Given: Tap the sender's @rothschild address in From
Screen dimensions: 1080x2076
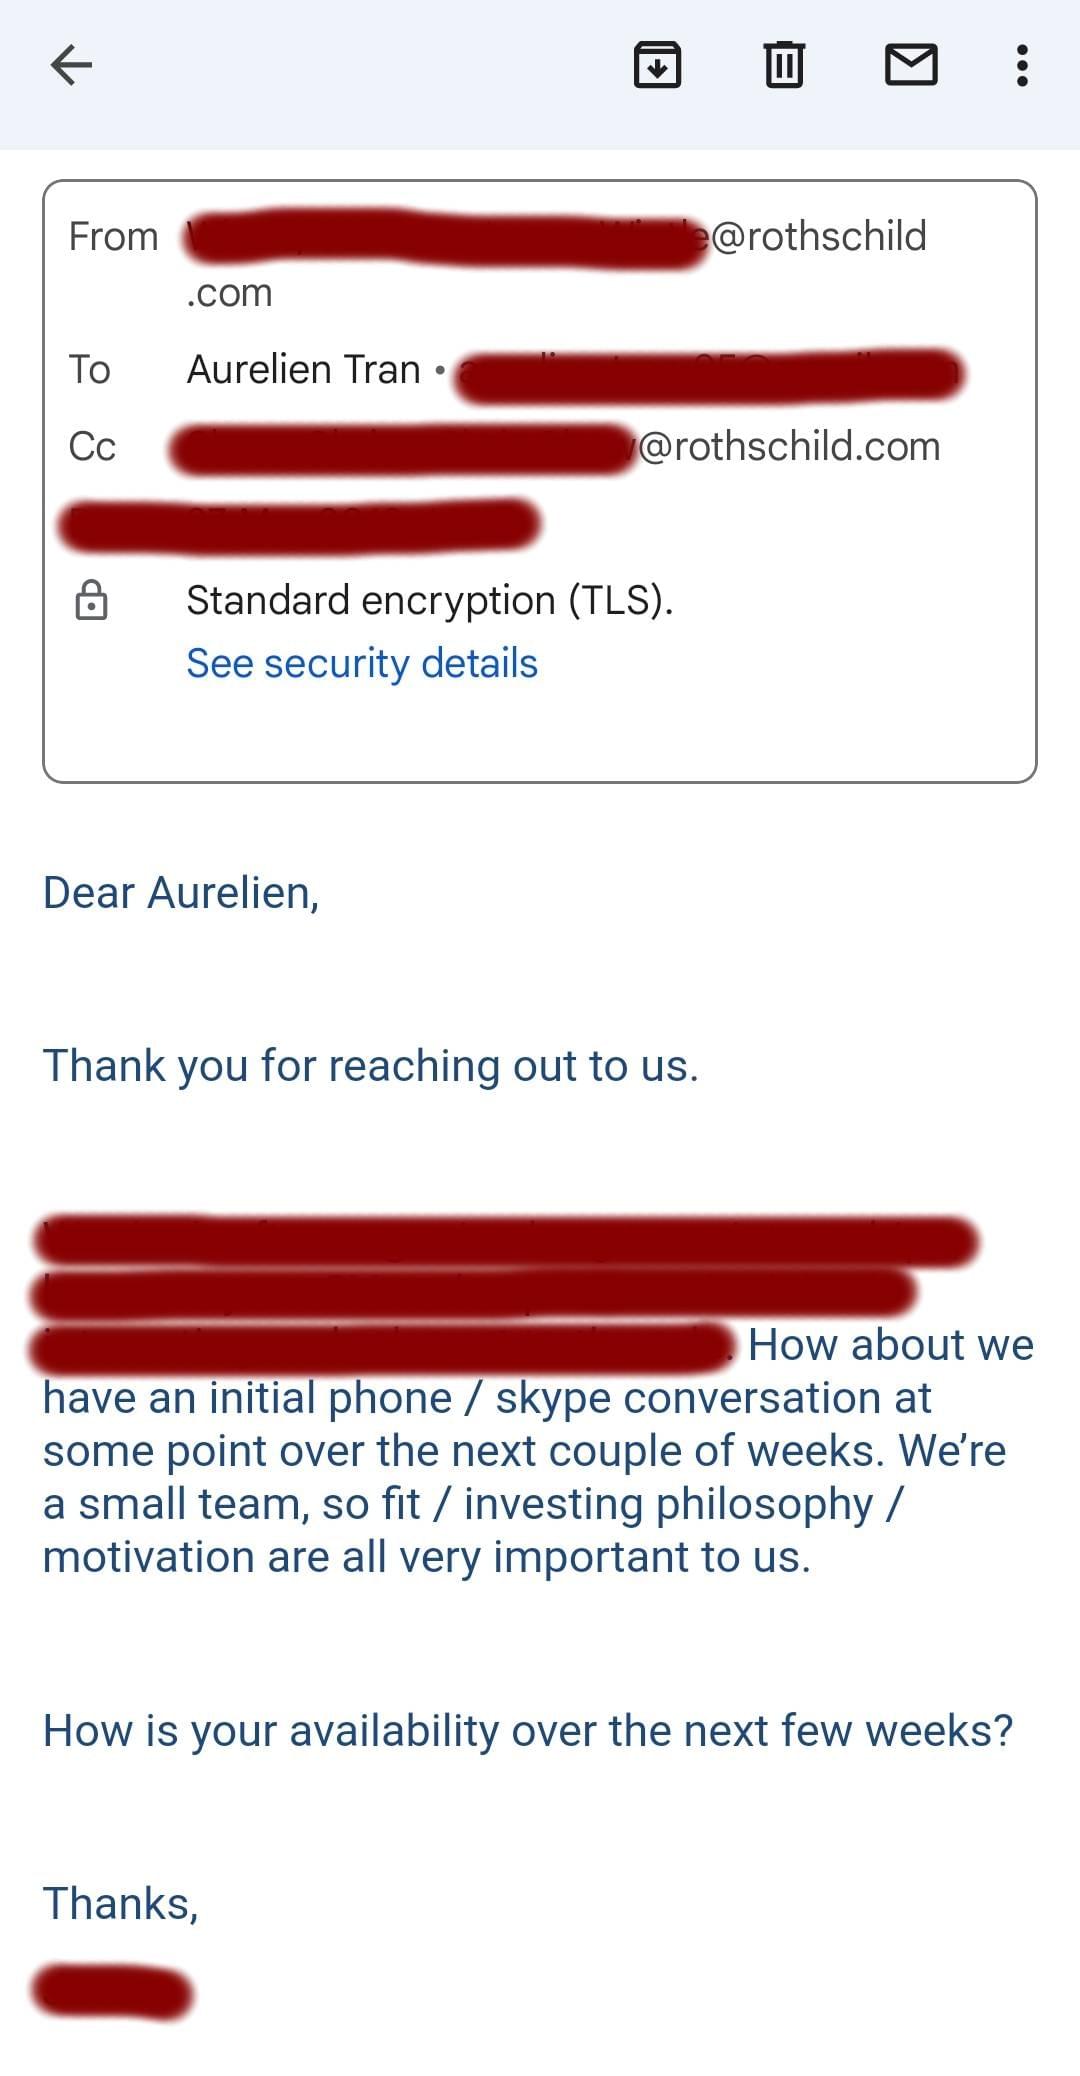Looking at the screenshot, I should [817, 237].
